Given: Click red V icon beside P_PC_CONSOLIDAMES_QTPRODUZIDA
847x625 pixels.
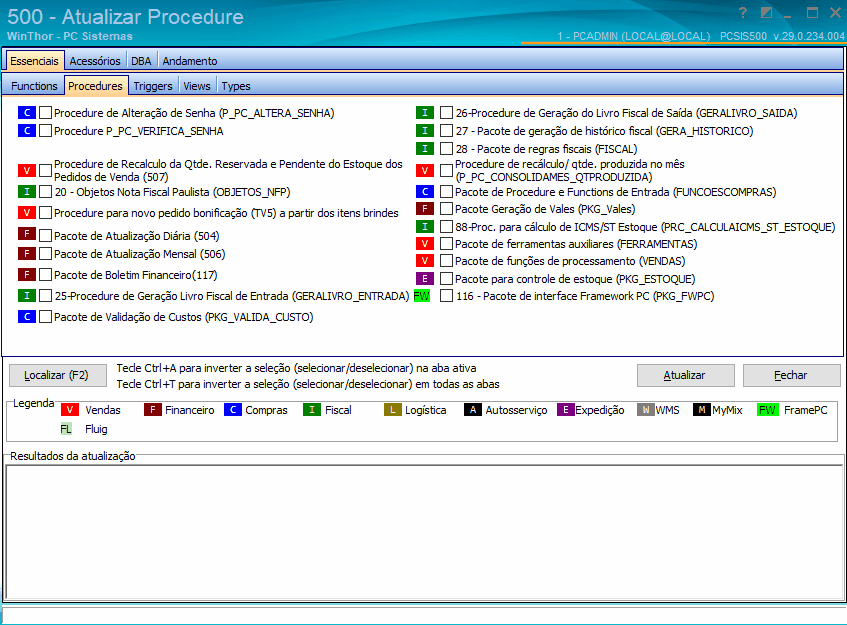Looking at the screenshot, I should coord(425,171).
